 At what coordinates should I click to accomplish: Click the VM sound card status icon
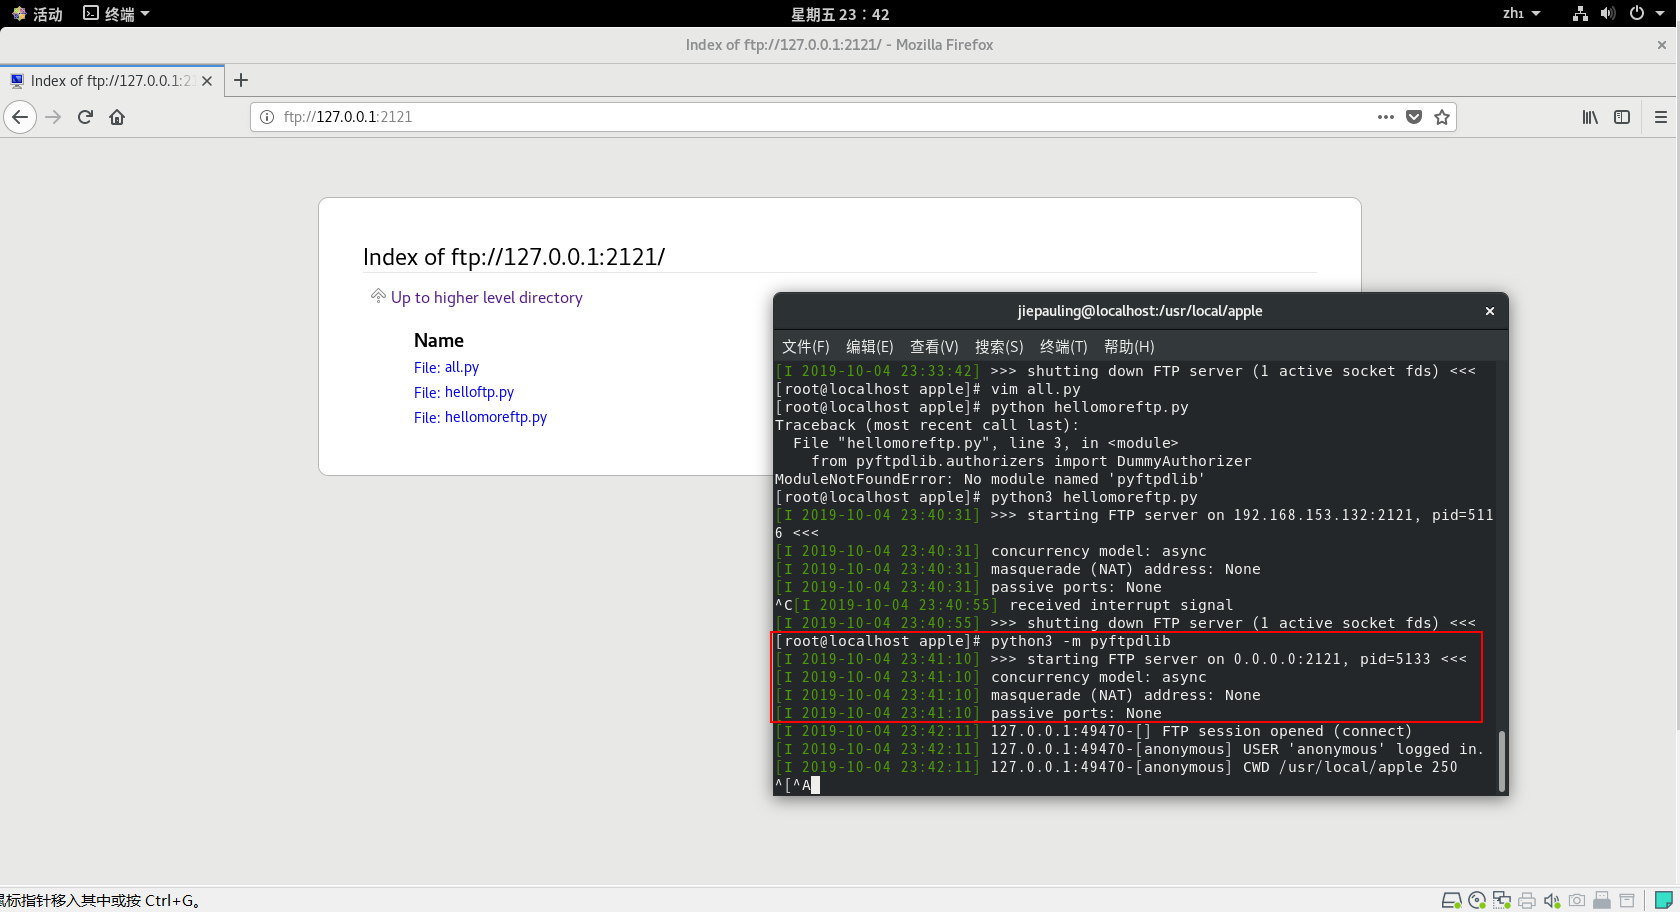click(1552, 900)
